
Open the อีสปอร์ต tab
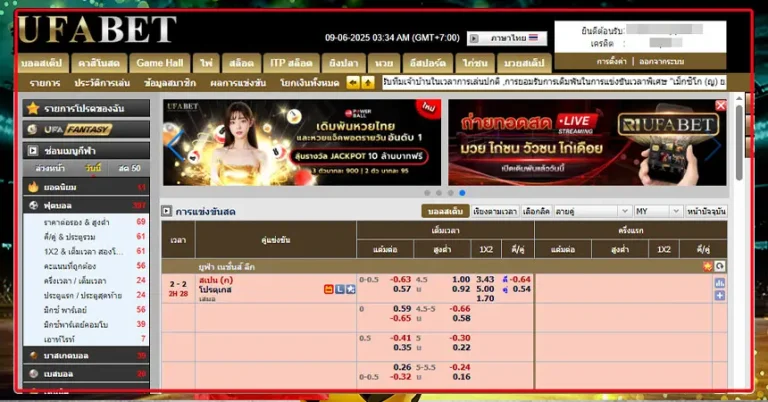coord(428,63)
